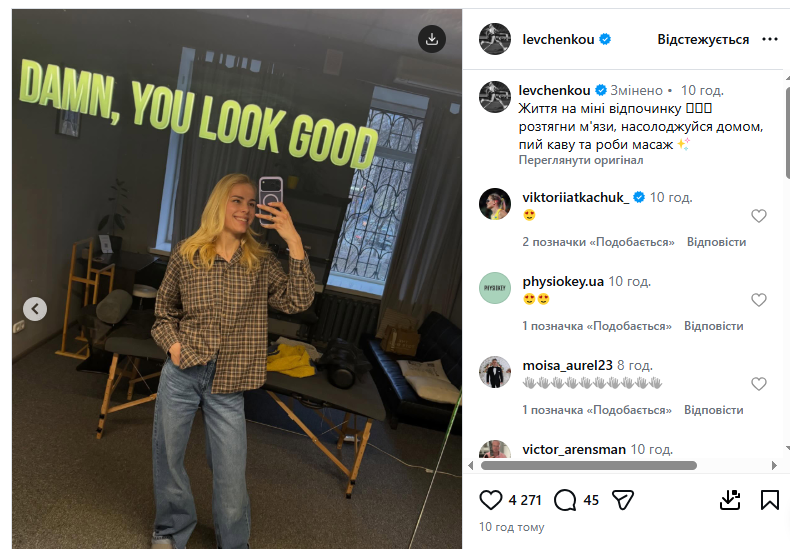
Task: Bookmark the post with save icon
Action: click(x=769, y=499)
